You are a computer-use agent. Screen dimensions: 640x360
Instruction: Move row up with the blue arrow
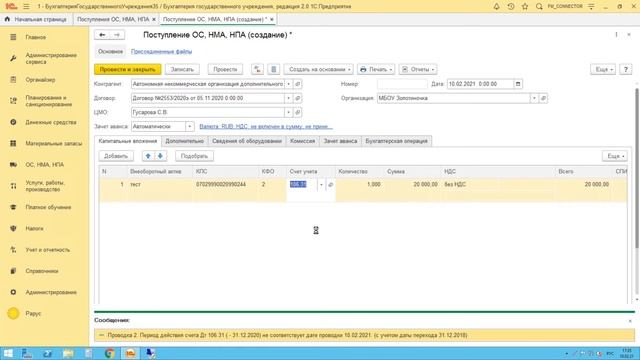(148, 156)
